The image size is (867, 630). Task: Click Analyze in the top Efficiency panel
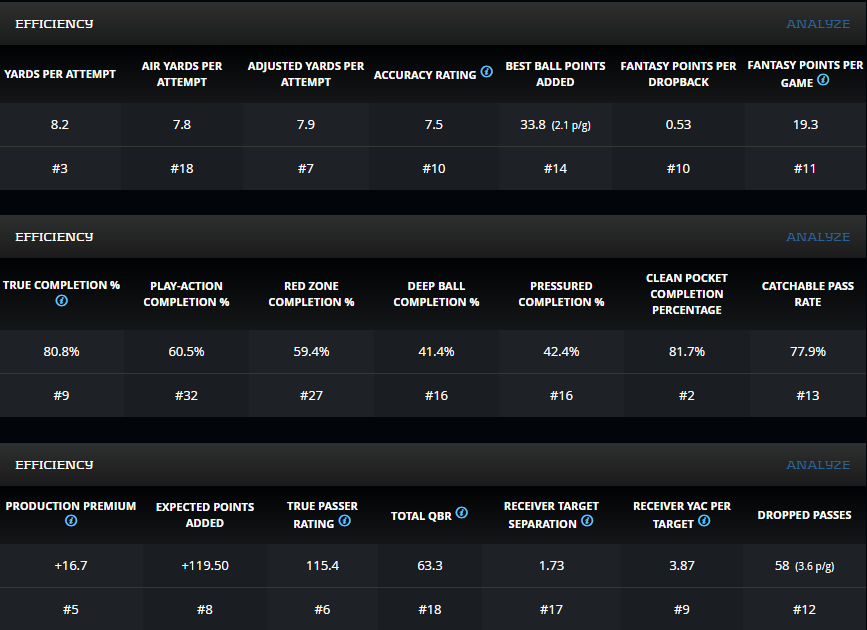(x=818, y=24)
